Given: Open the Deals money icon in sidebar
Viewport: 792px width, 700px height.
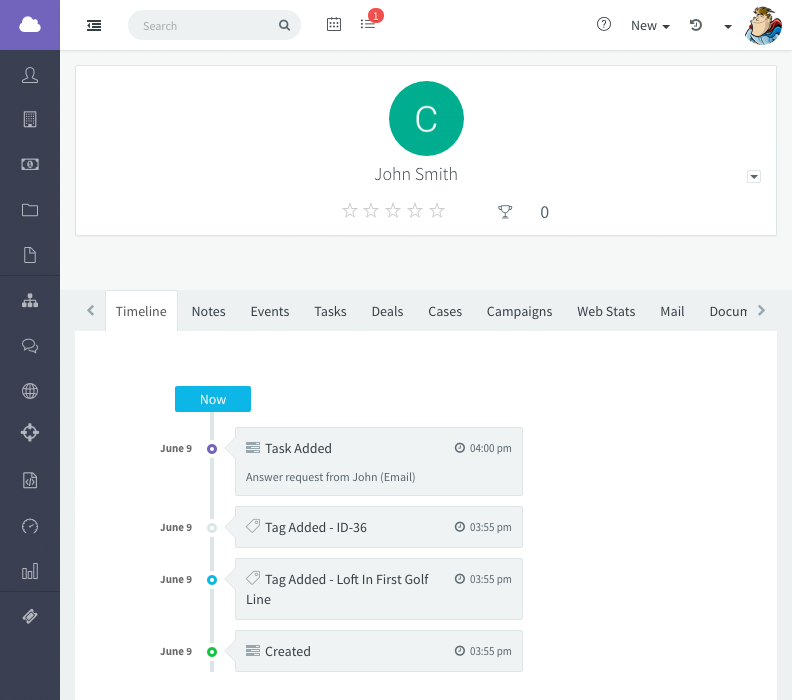Looking at the screenshot, I should (30, 165).
